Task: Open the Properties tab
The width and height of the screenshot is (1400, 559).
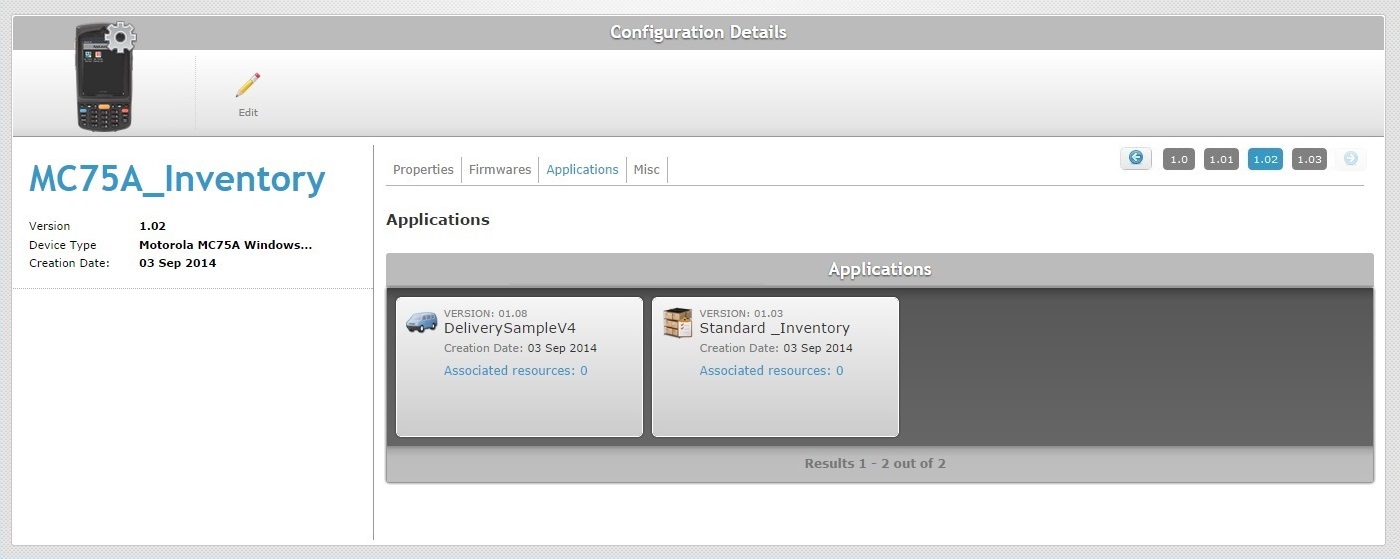Action: pos(423,170)
